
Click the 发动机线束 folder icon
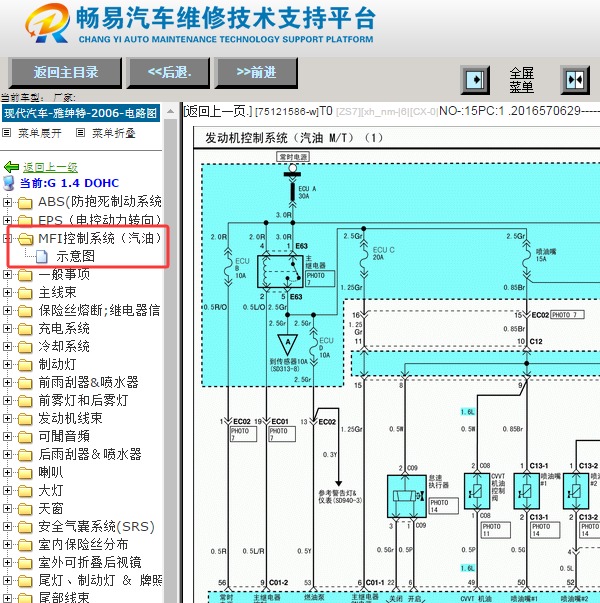pyautogui.click(x=25, y=419)
